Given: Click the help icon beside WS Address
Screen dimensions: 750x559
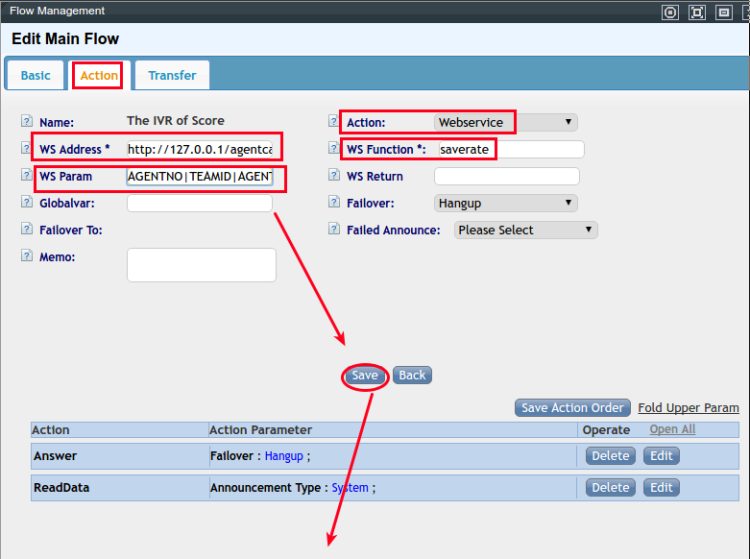Looking at the screenshot, I should (26, 149).
